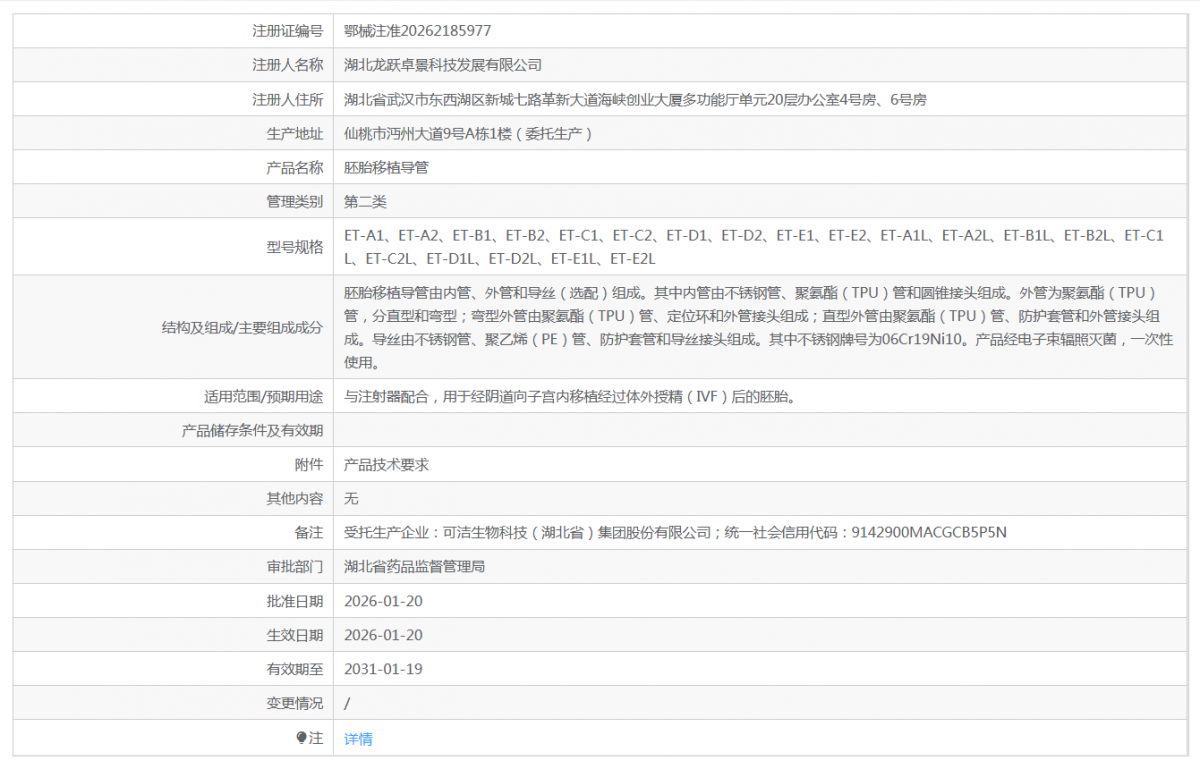Click the 批准日期 label

click(x=295, y=601)
